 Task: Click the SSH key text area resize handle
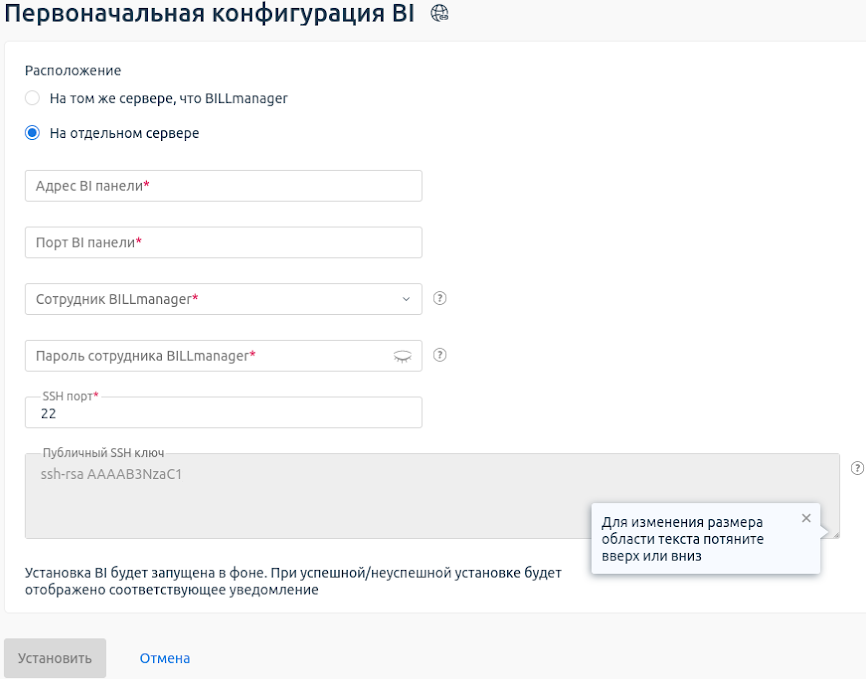pyautogui.click(x=834, y=533)
